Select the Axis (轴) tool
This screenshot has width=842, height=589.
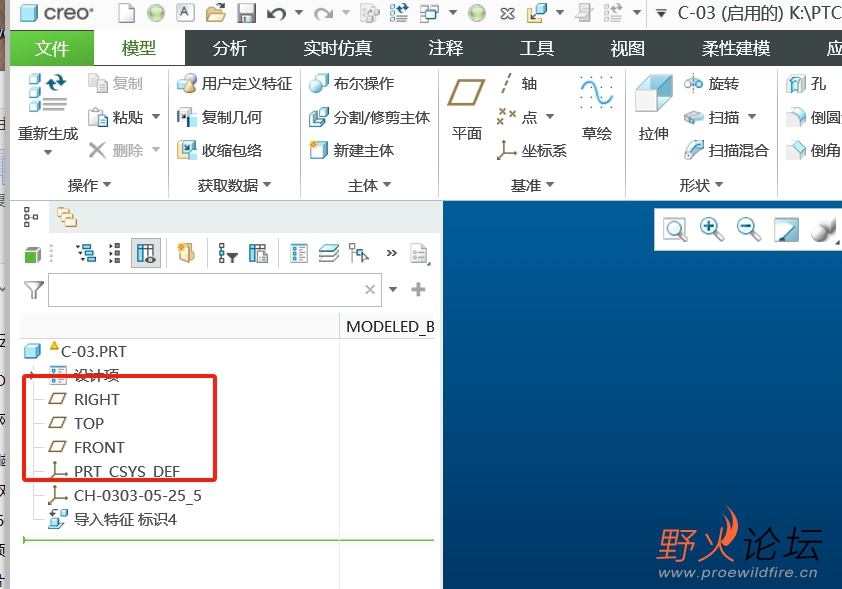[518, 83]
